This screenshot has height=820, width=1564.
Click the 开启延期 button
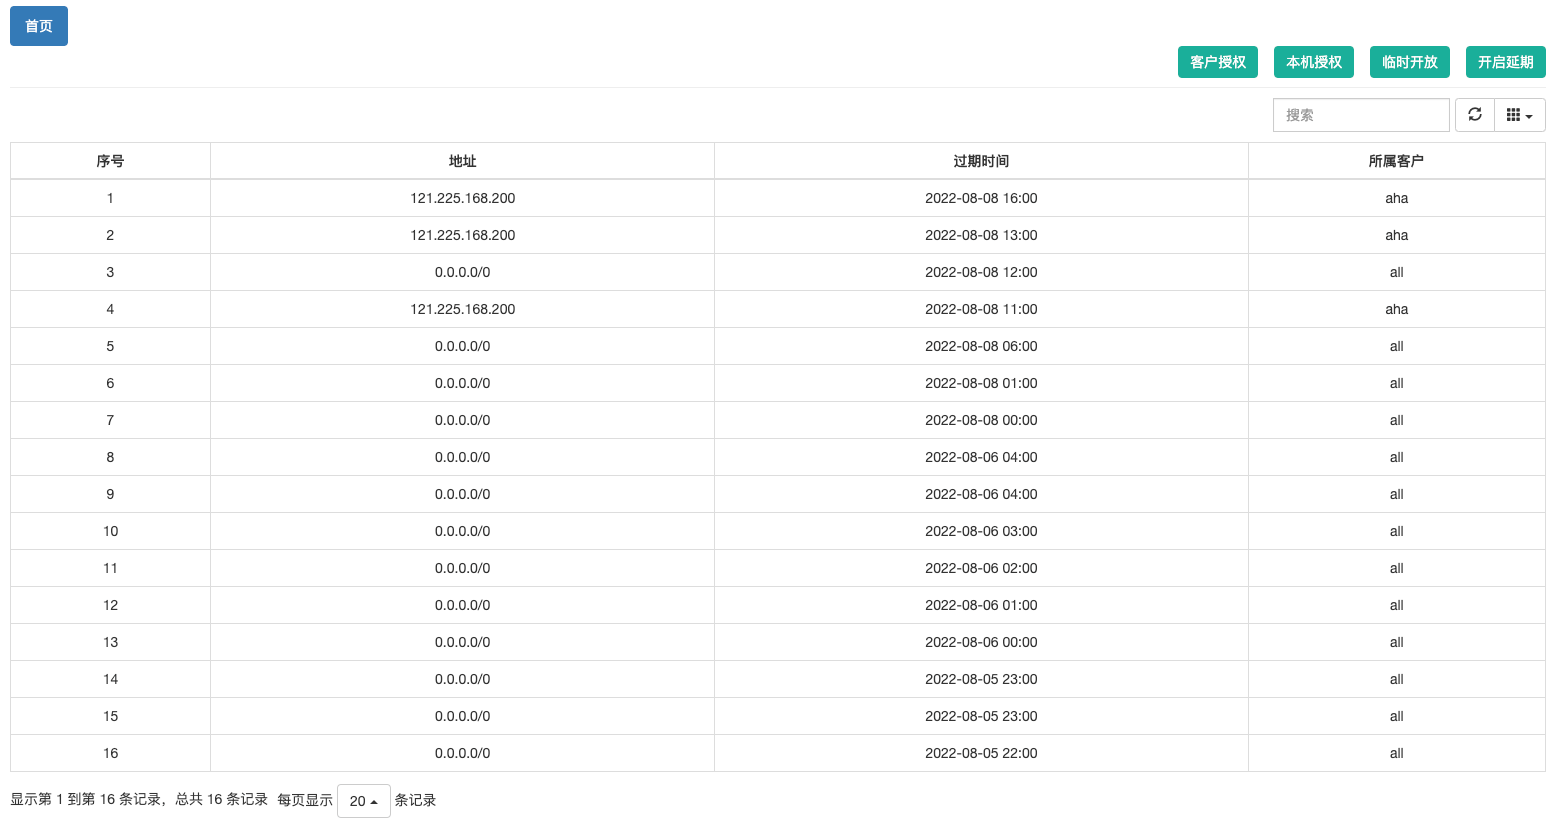(x=1505, y=62)
